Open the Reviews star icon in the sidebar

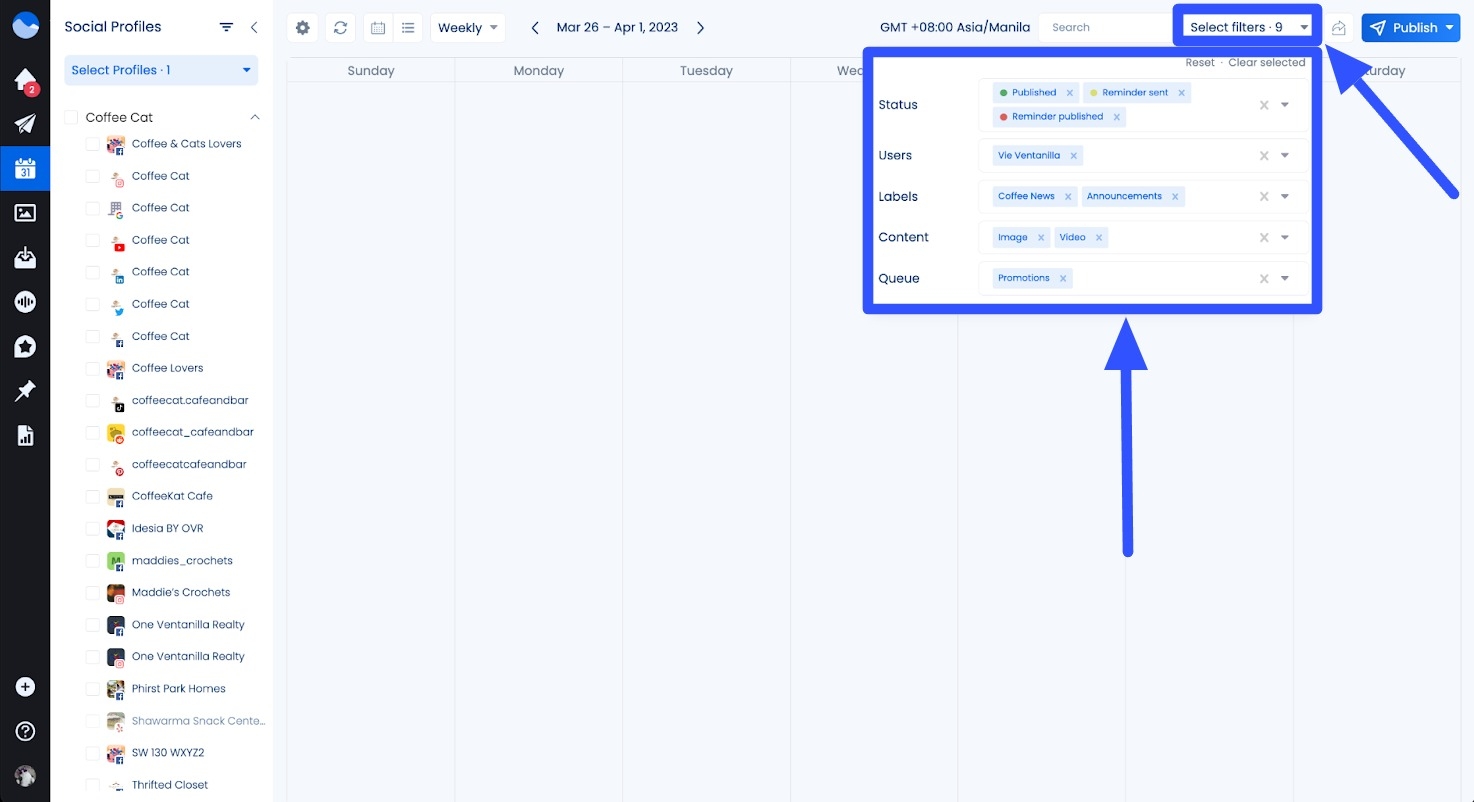coord(25,346)
